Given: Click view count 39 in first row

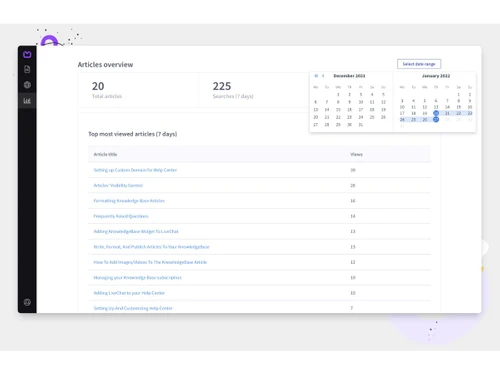Looking at the screenshot, I should tap(353, 170).
